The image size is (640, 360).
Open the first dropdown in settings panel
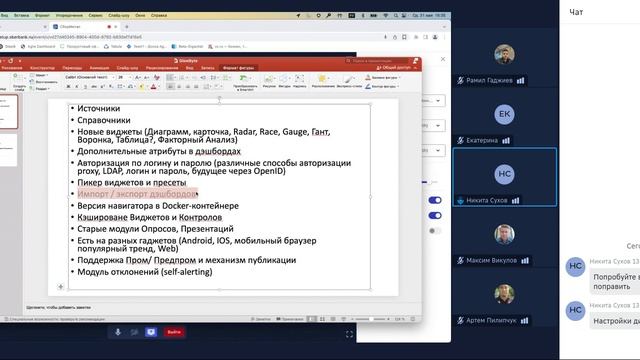(433, 100)
